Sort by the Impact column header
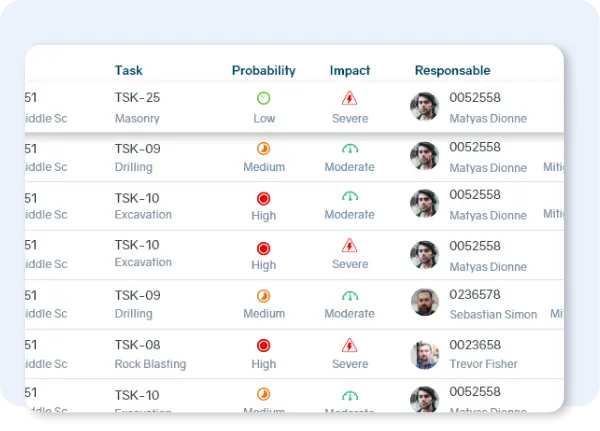 (350, 70)
